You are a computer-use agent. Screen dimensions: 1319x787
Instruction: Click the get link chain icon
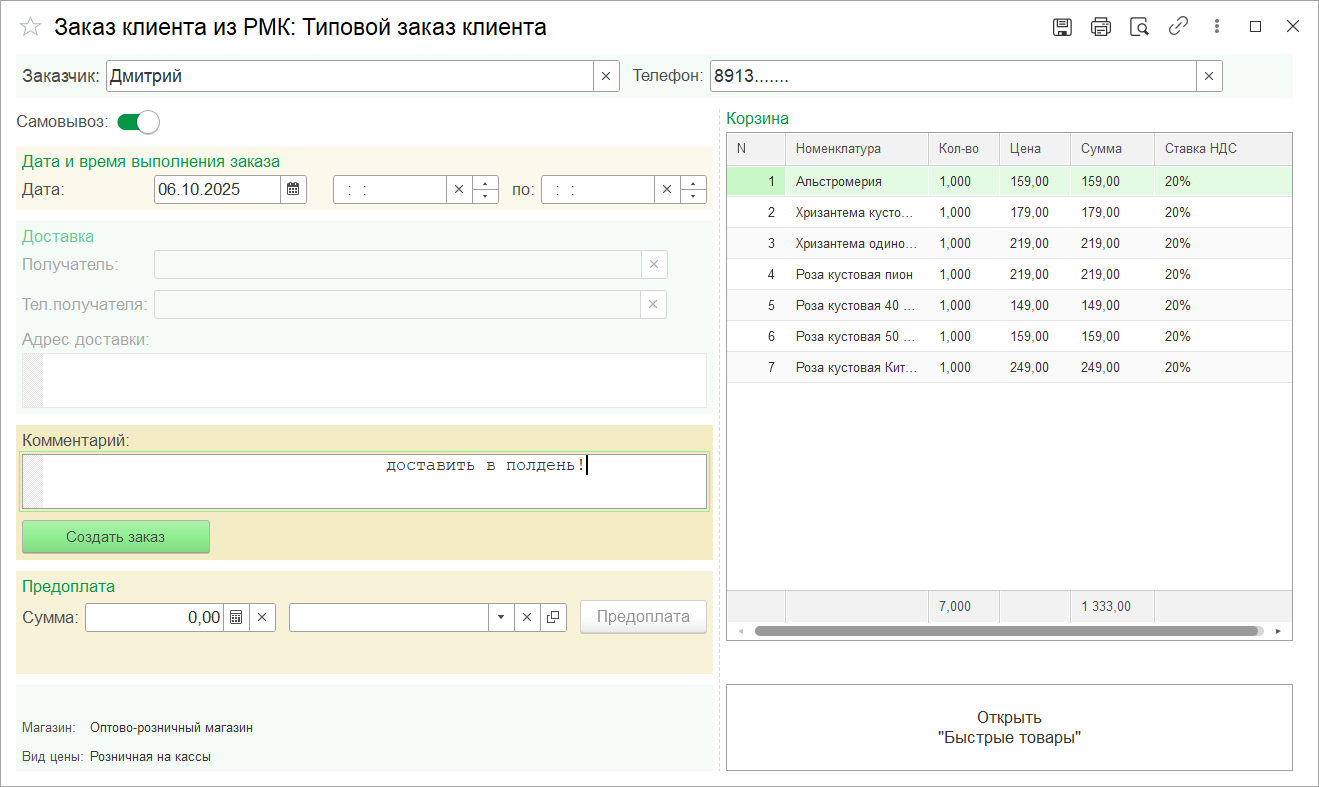(1178, 27)
